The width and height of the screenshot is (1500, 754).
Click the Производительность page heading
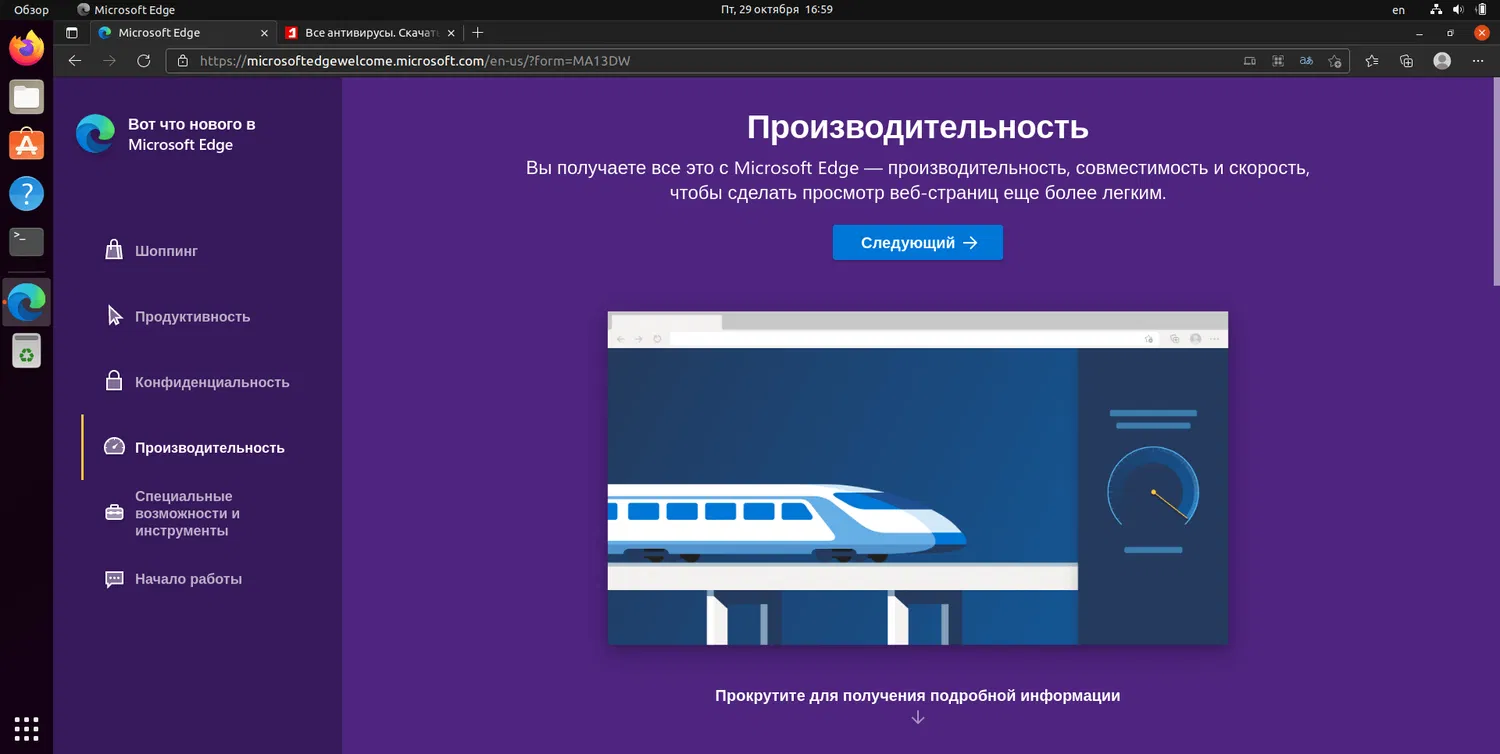pyautogui.click(x=918, y=127)
